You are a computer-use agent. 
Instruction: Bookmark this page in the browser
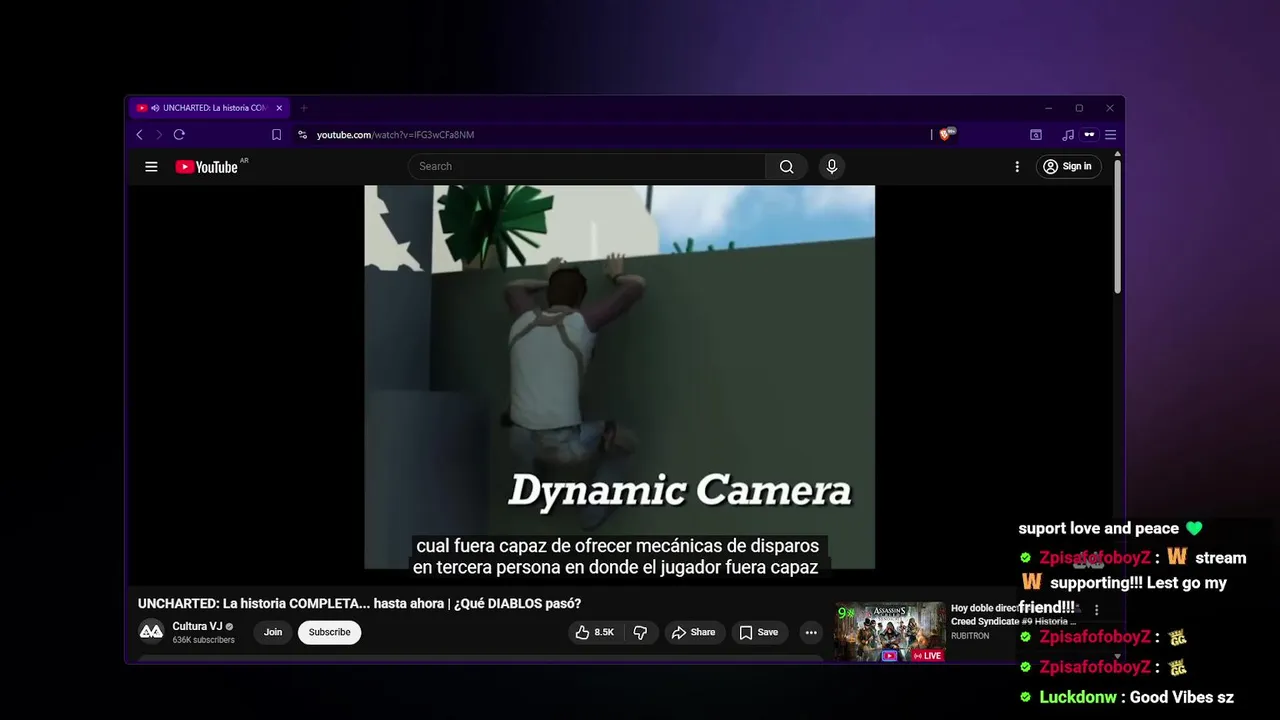tap(277, 135)
